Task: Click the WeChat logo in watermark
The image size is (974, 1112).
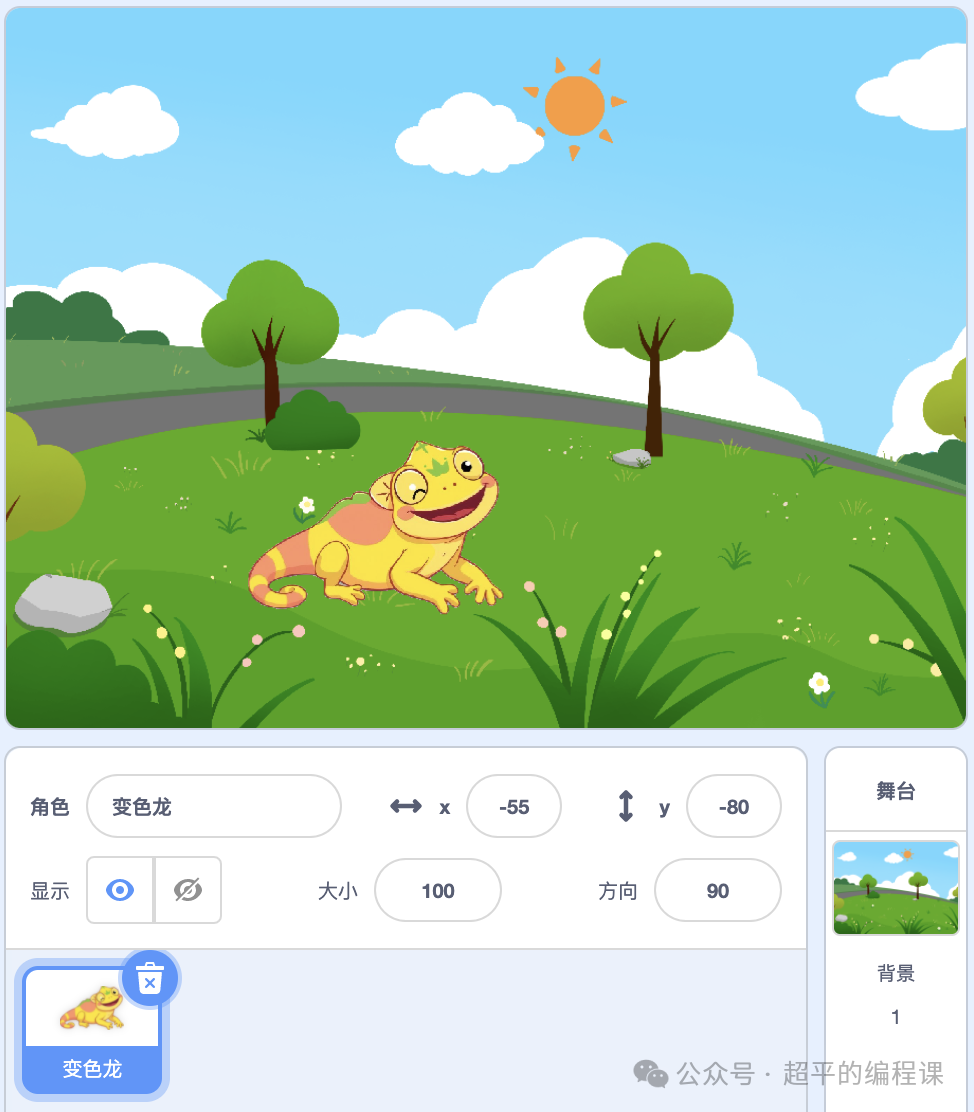Action: (x=651, y=1074)
